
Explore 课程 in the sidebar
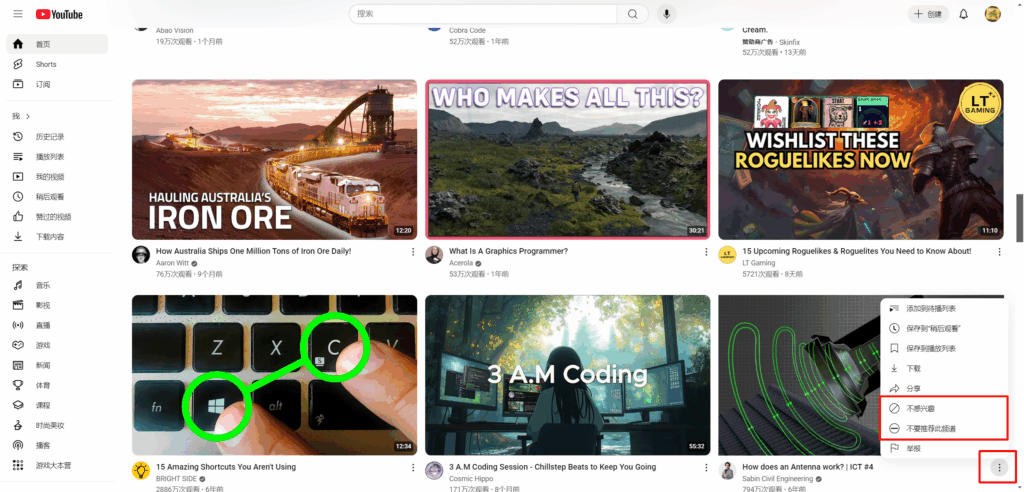point(57,405)
